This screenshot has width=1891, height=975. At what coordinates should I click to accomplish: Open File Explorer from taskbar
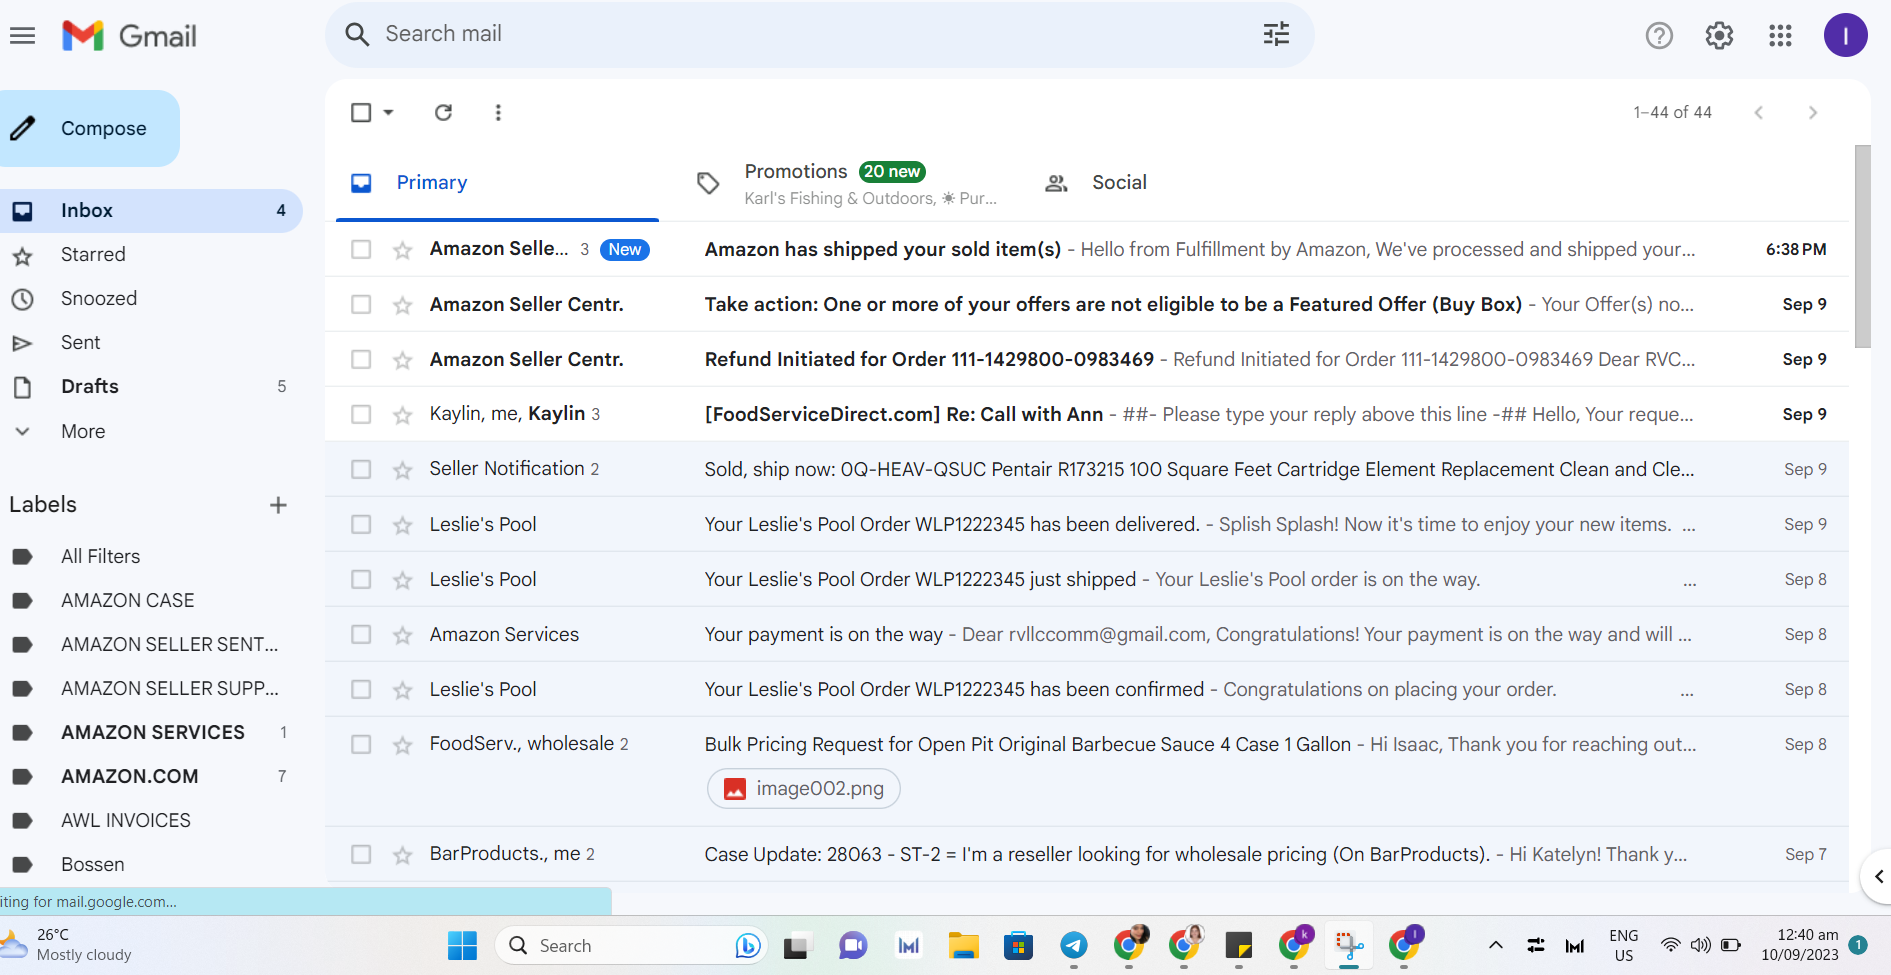[963, 945]
